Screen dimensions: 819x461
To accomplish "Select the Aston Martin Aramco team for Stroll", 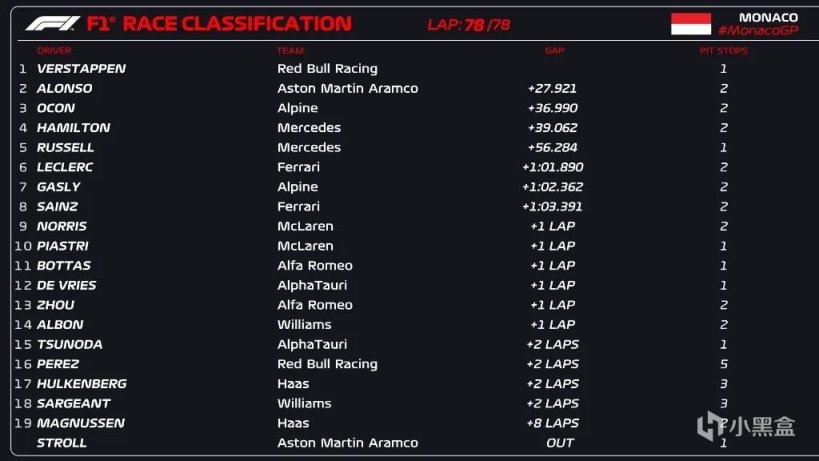I will click(x=347, y=443).
